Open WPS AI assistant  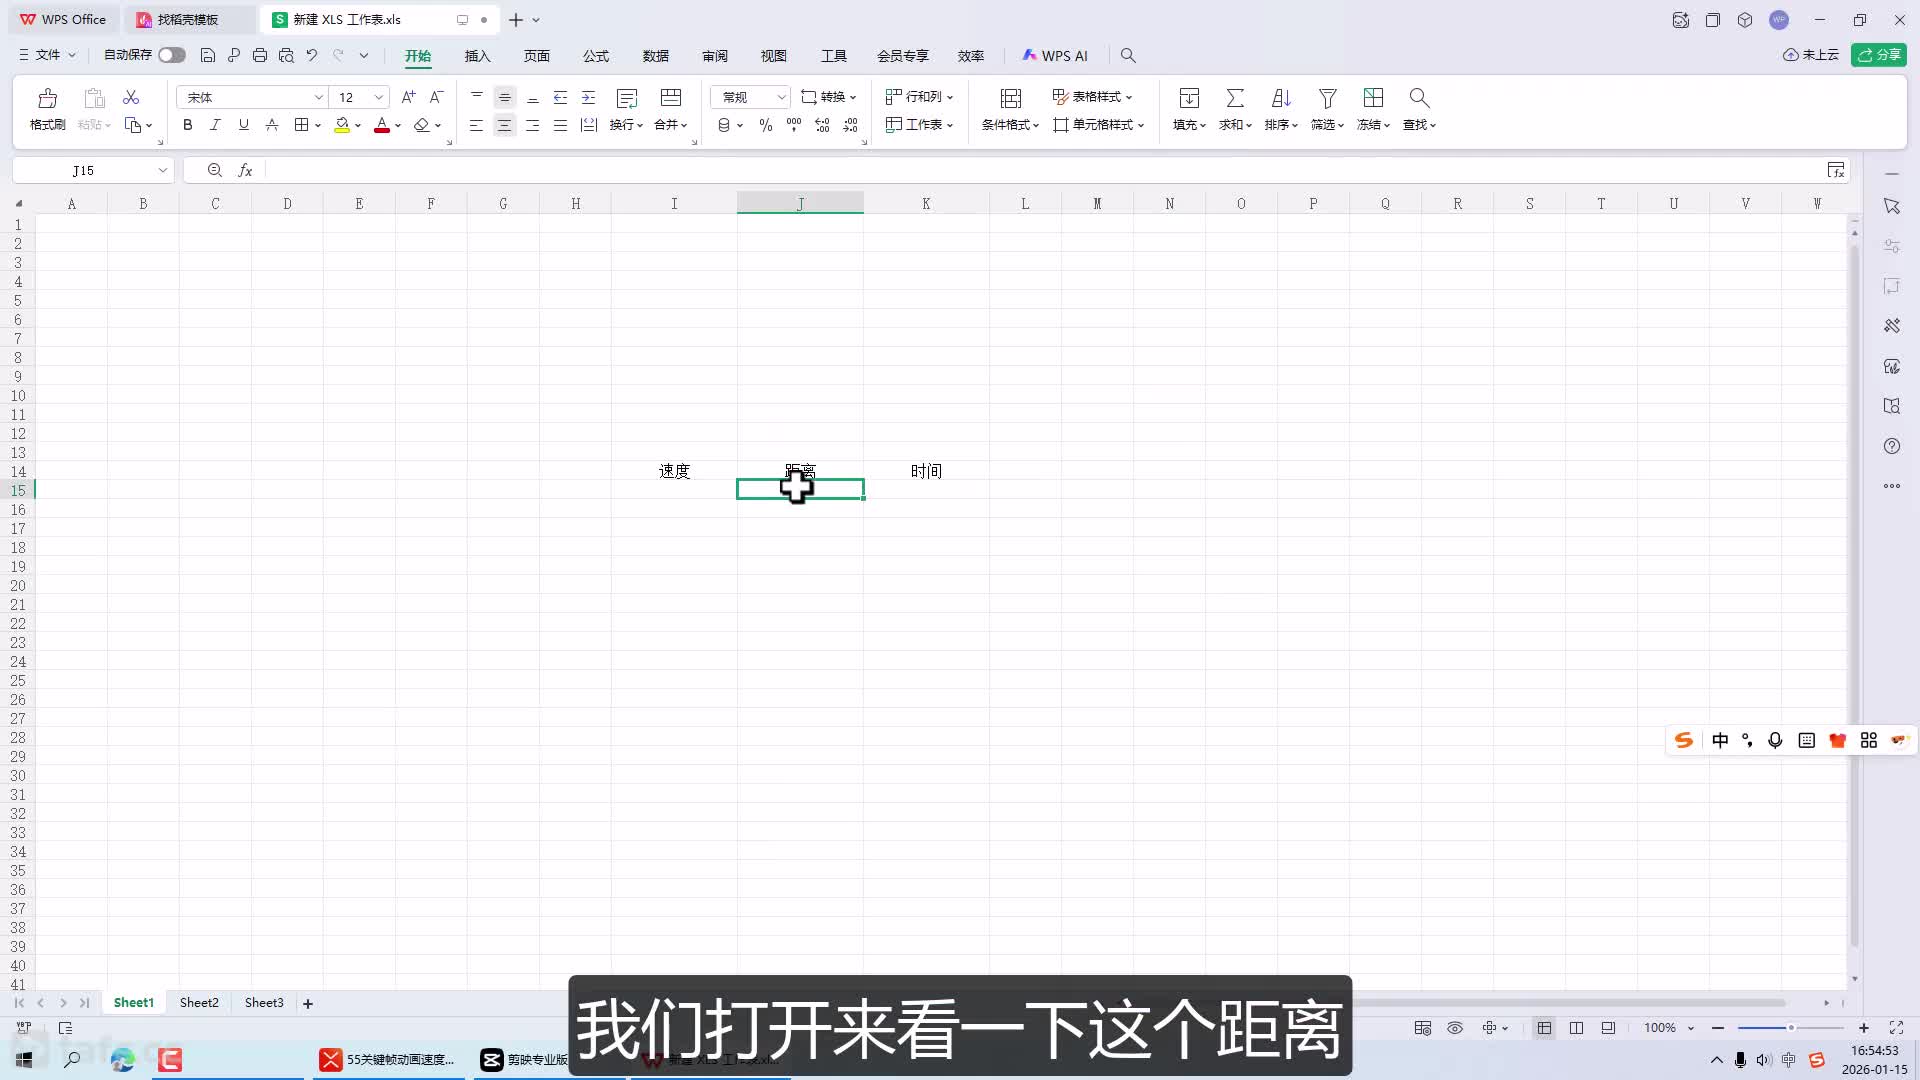(1055, 56)
